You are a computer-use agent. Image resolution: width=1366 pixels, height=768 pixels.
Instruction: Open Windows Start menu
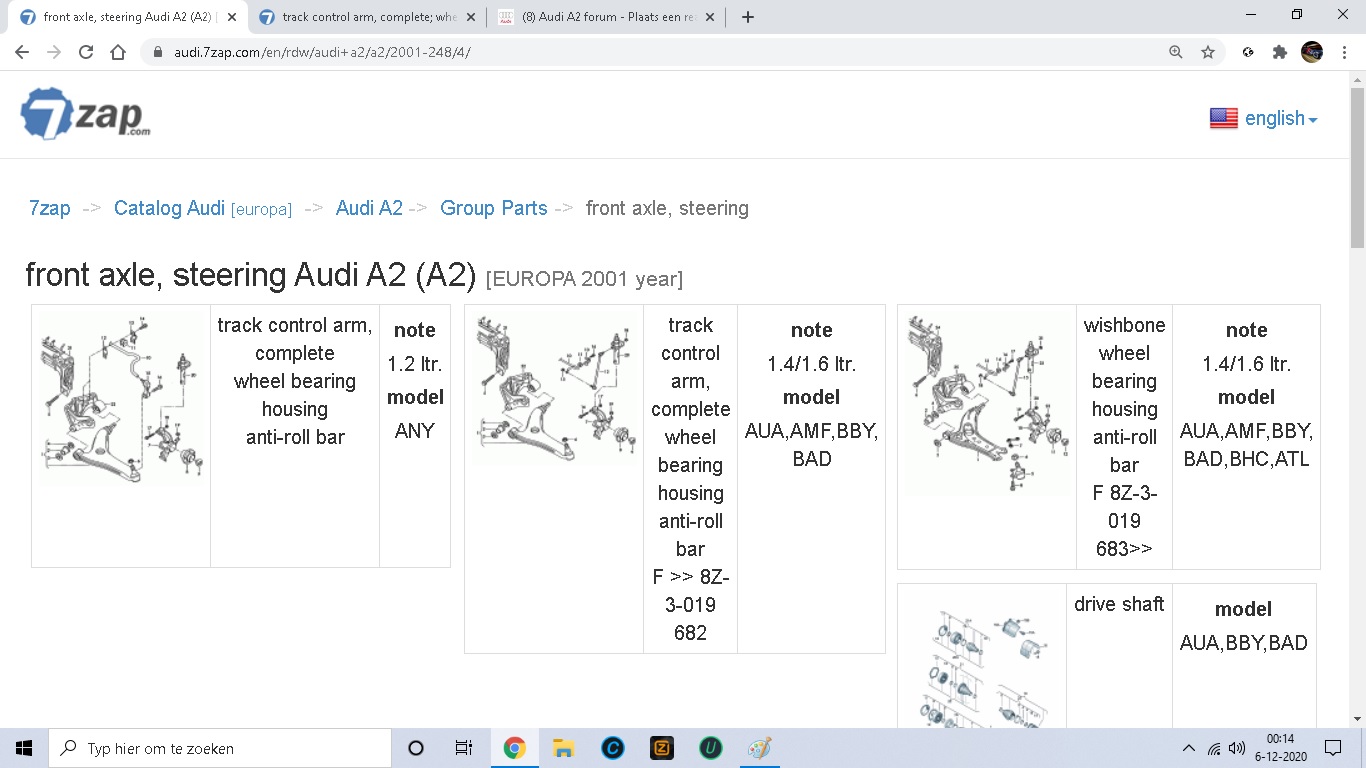pyautogui.click(x=24, y=748)
